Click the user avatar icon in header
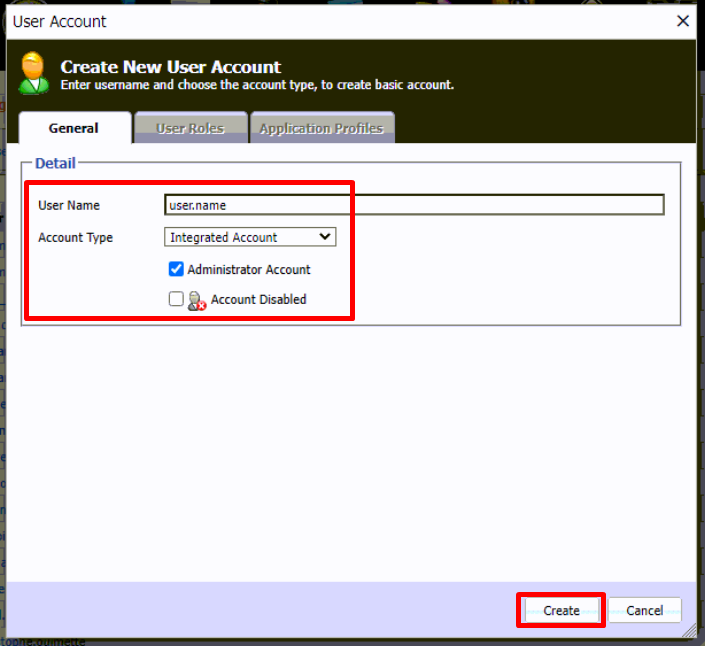Viewport: 705px width, 646px height. pos(34,73)
